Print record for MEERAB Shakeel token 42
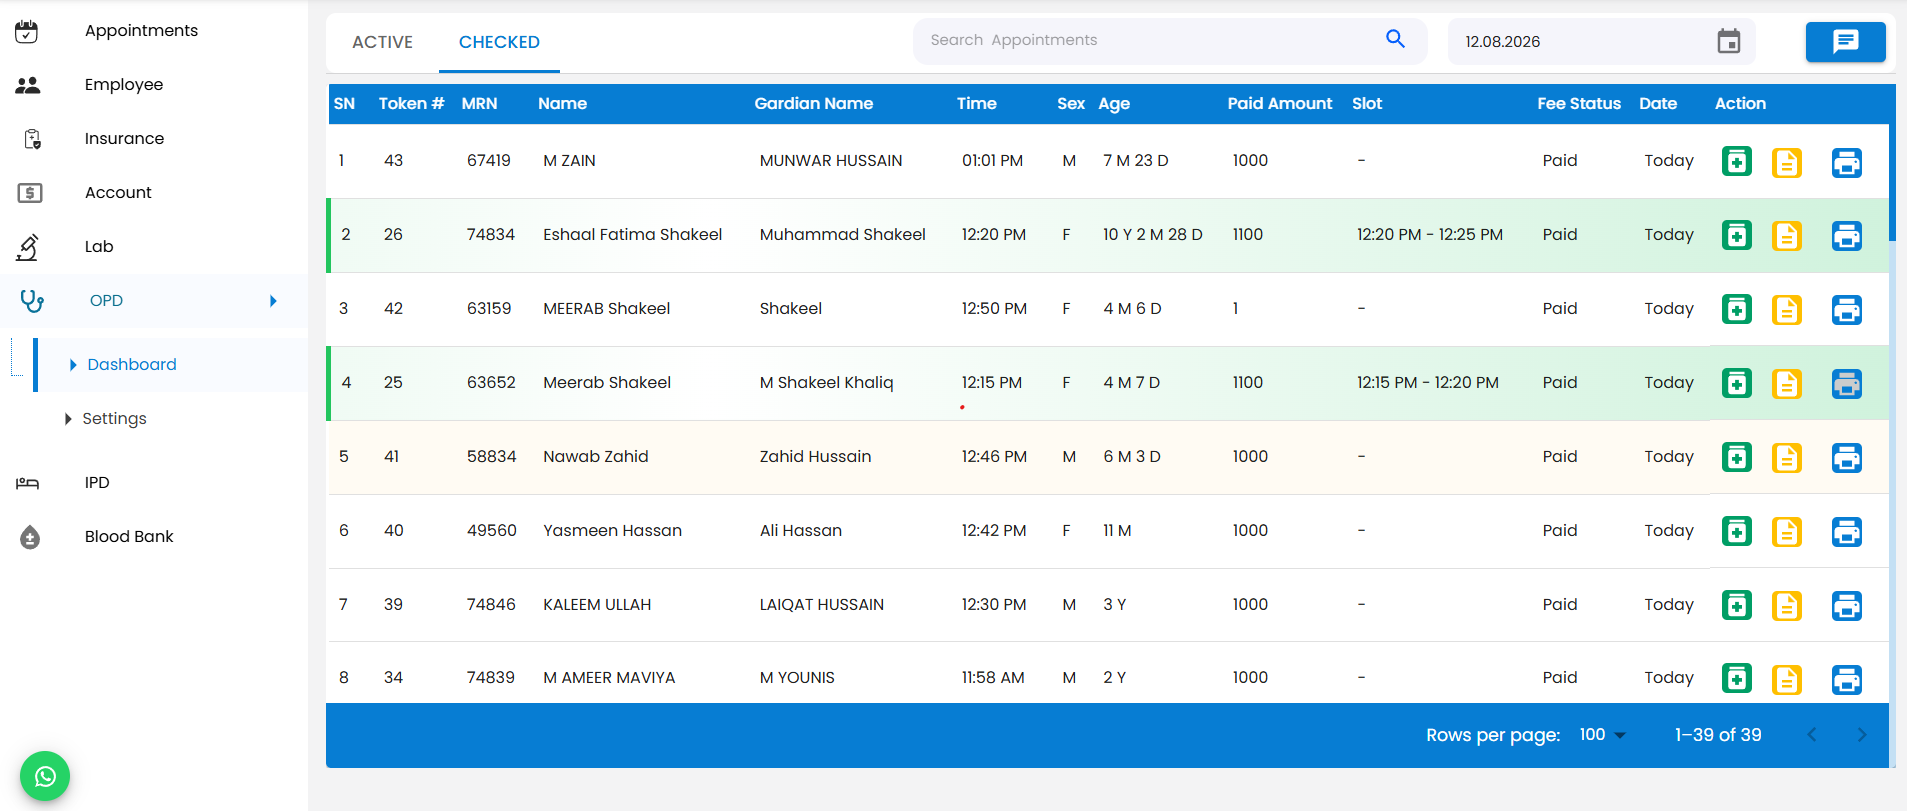 [x=1847, y=310]
